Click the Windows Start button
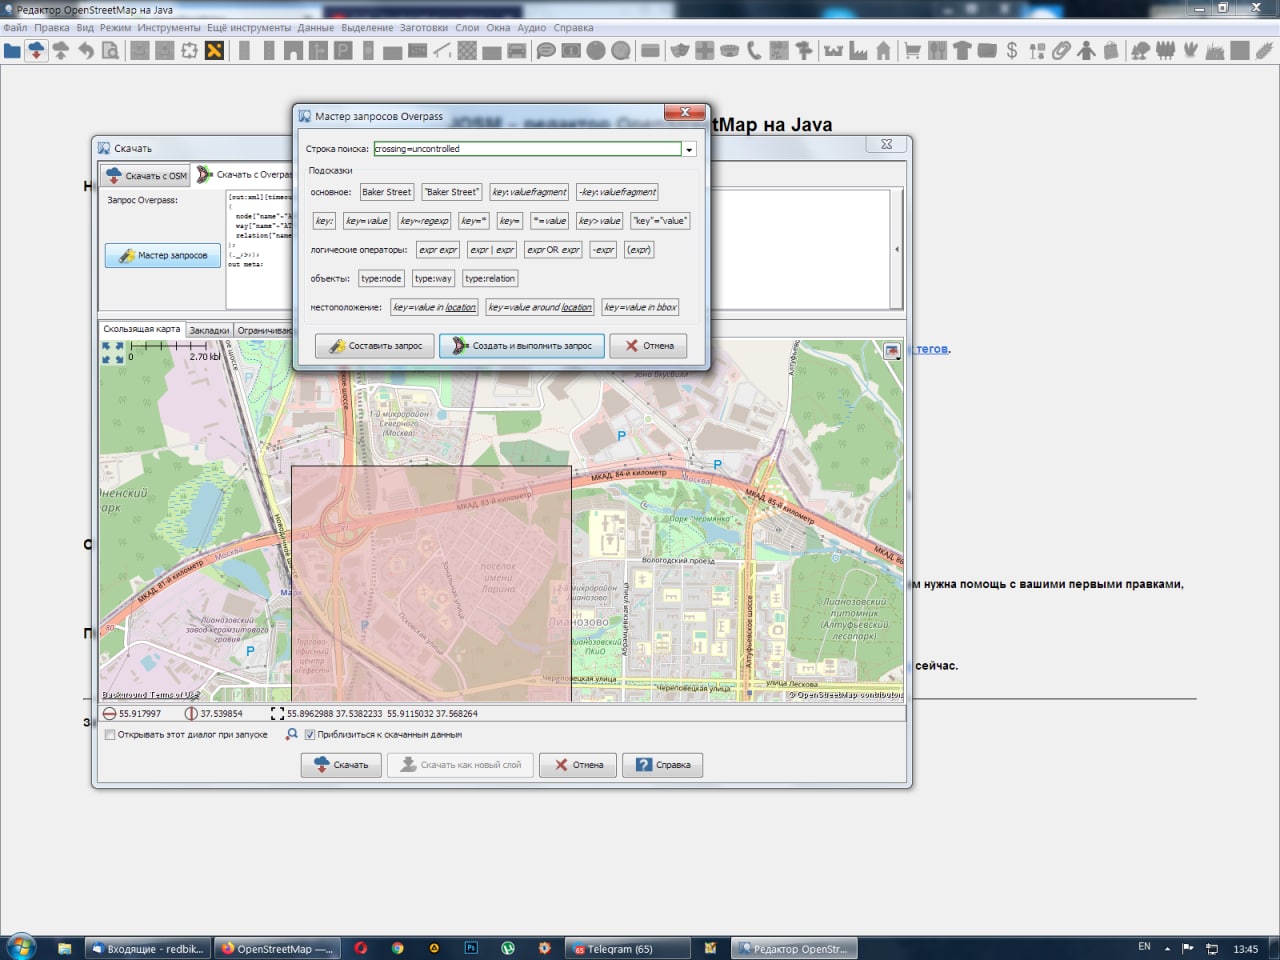 coord(20,946)
